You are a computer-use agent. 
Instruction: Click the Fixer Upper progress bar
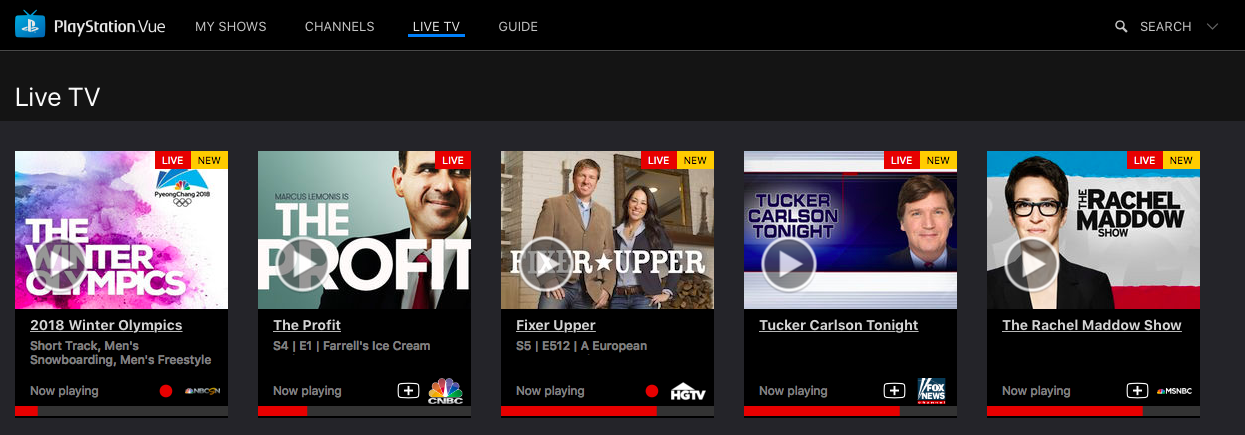[x=607, y=411]
